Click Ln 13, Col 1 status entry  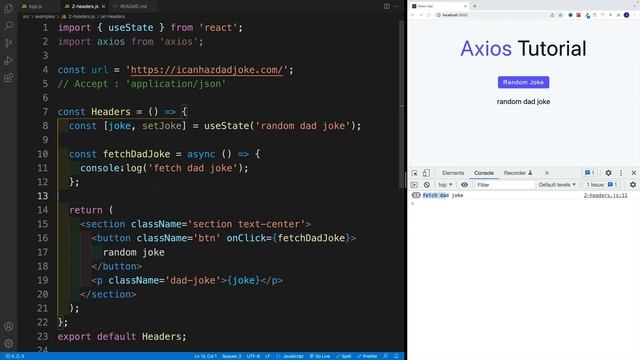[x=206, y=356]
